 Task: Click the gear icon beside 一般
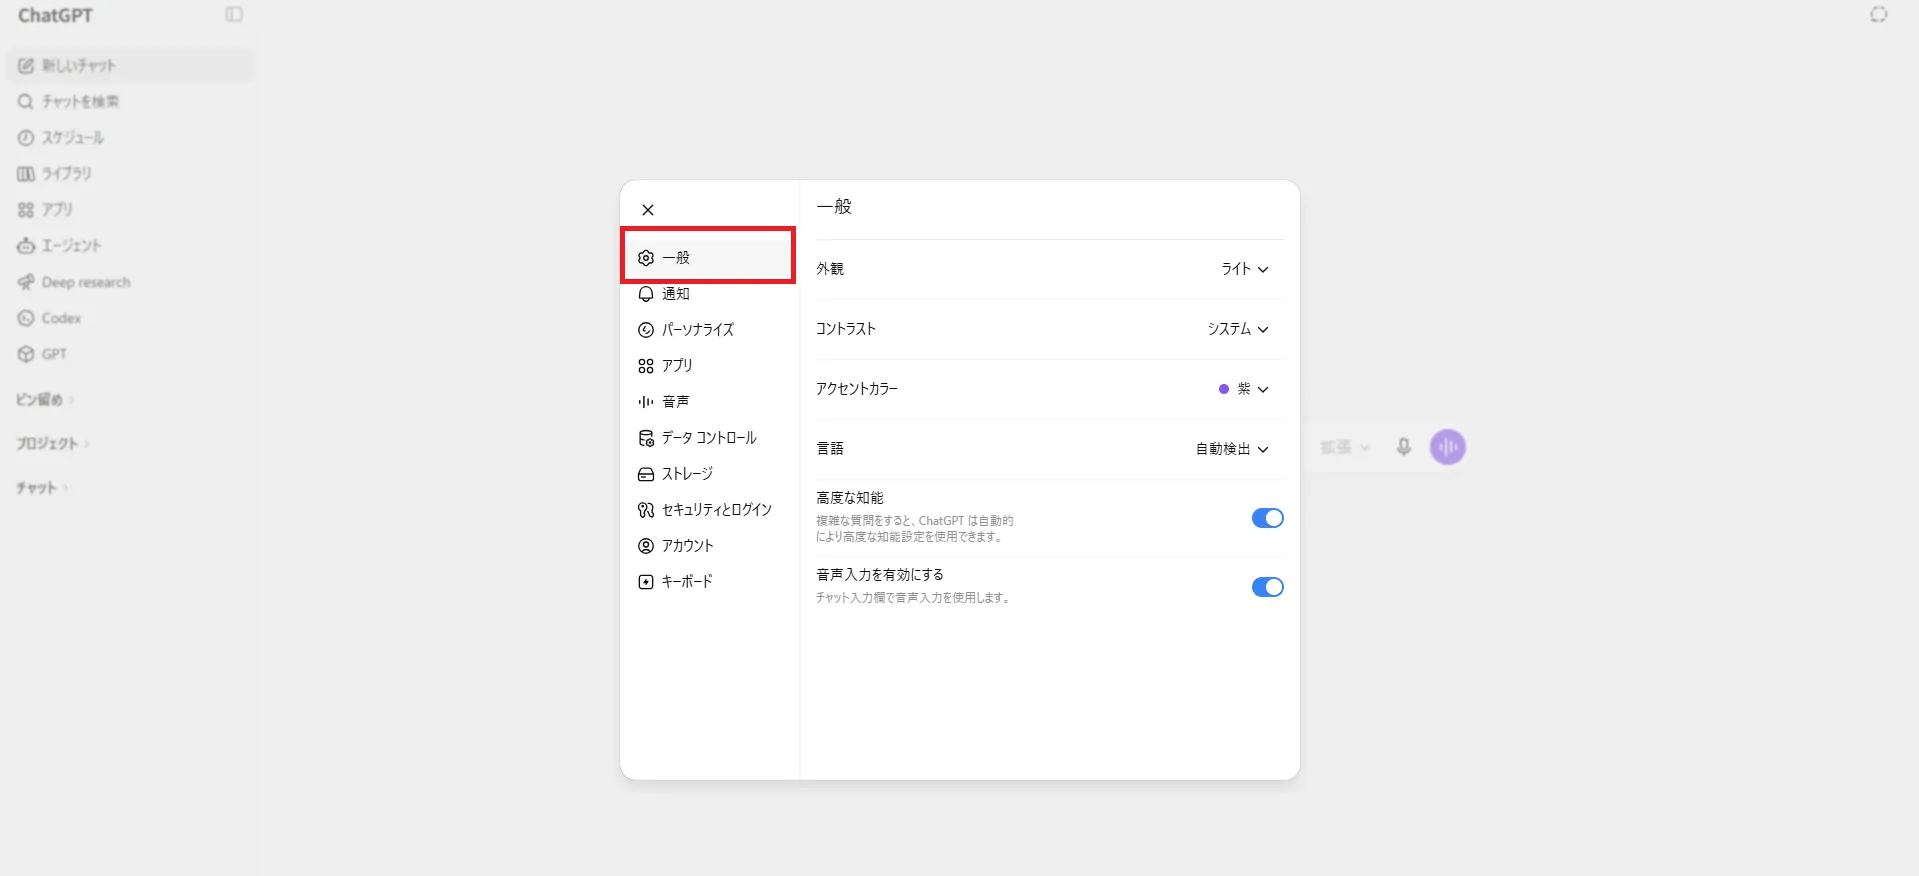pyautogui.click(x=646, y=258)
